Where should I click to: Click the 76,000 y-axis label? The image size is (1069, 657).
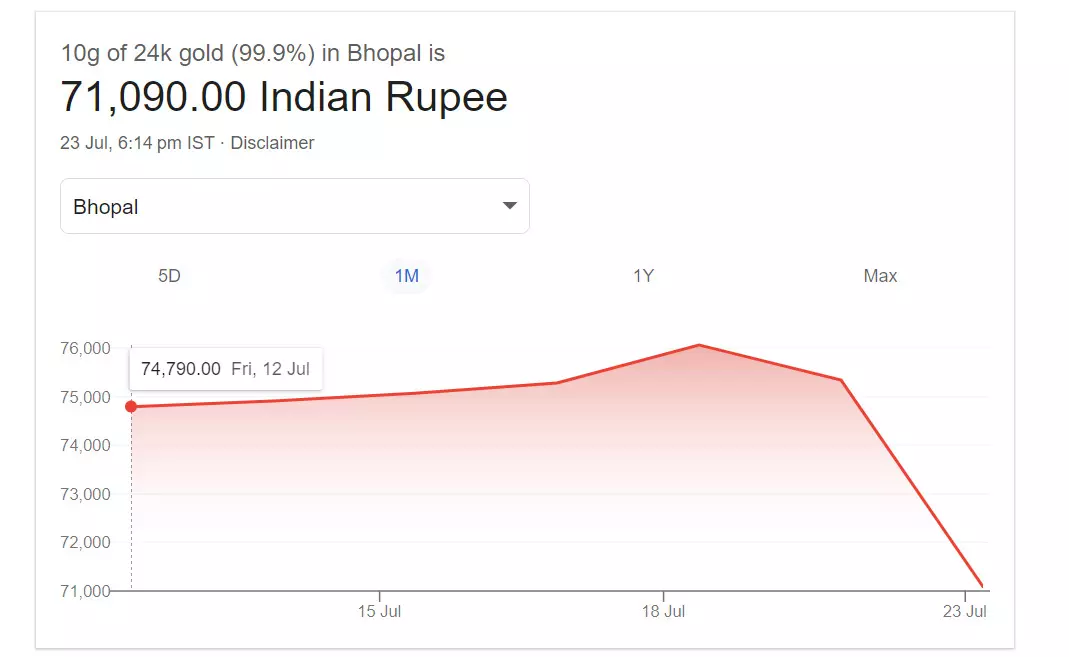click(84, 349)
